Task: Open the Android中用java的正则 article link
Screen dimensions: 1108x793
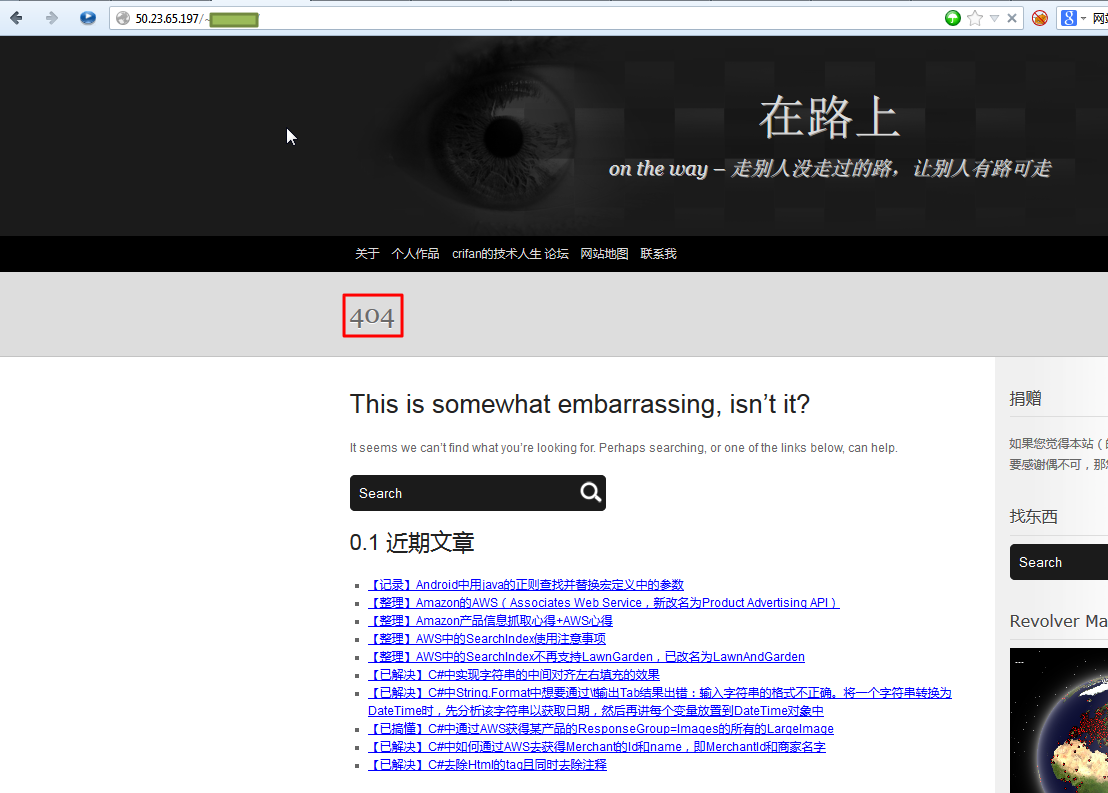Action: tap(526, 585)
